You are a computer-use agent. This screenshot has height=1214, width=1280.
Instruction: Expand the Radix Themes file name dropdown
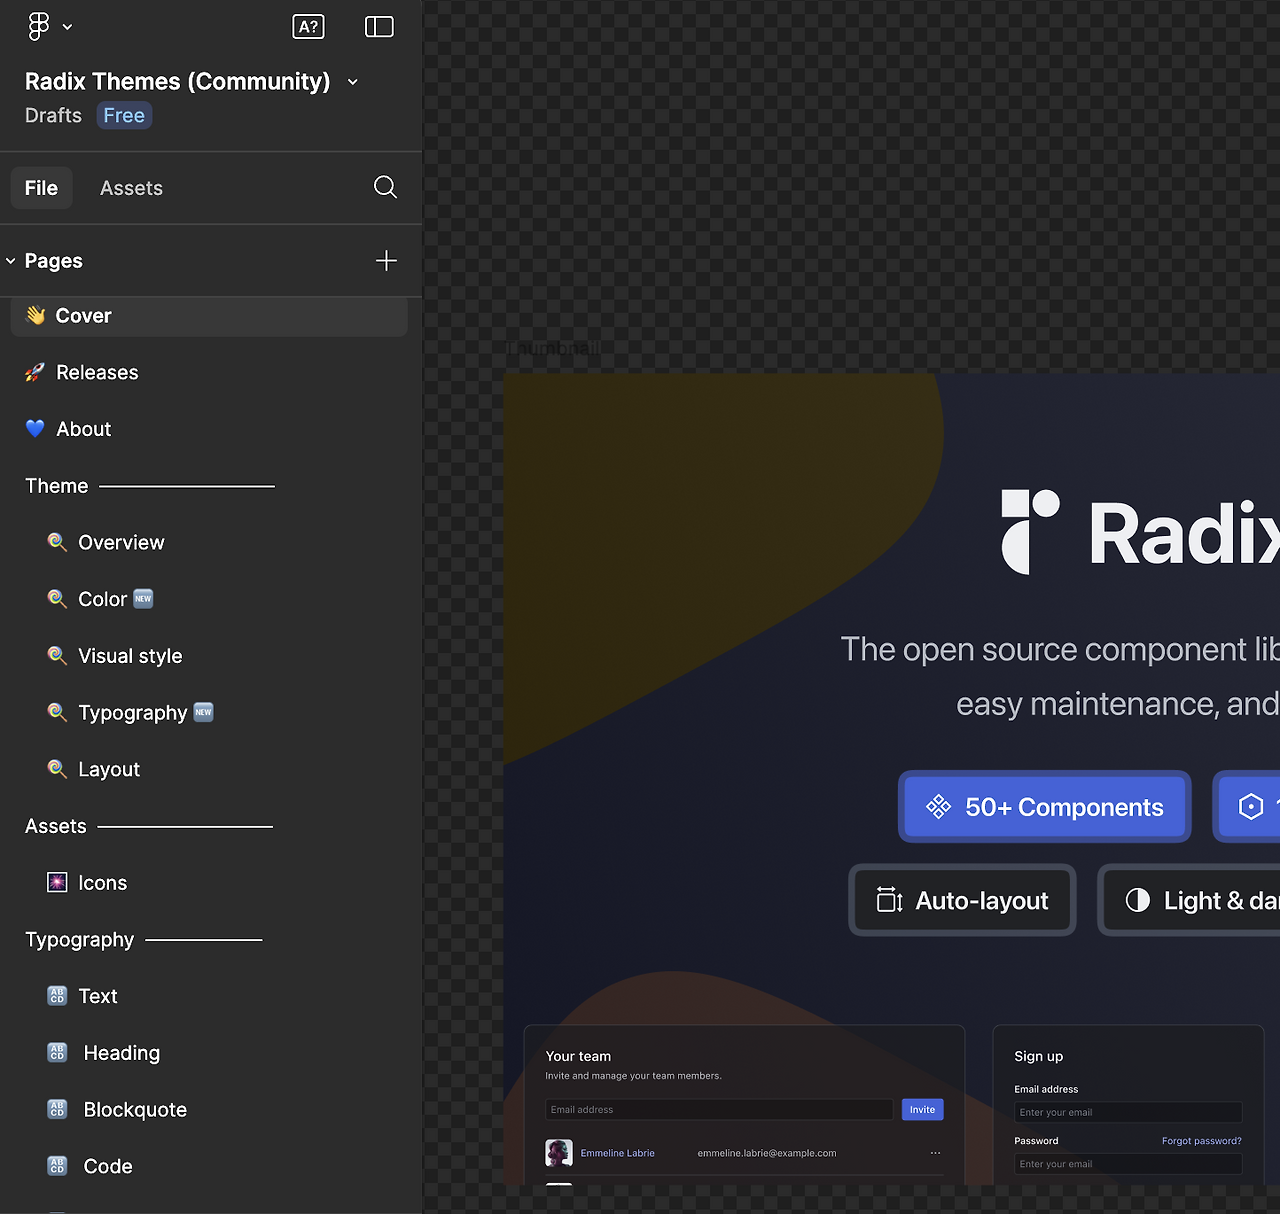pos(353,82)
